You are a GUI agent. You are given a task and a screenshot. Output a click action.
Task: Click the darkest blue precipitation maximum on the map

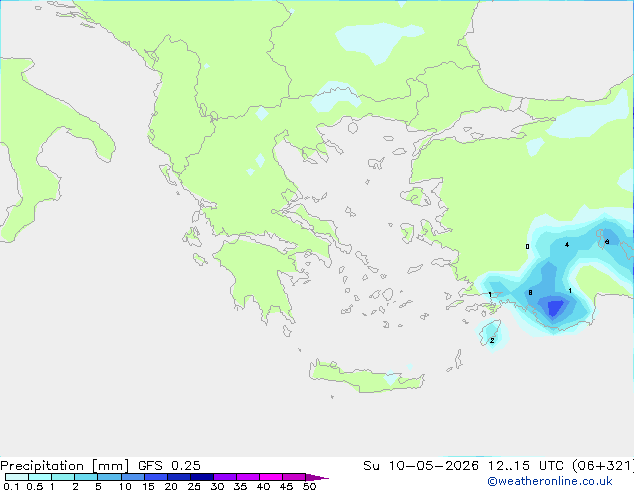tap(555, 307)
